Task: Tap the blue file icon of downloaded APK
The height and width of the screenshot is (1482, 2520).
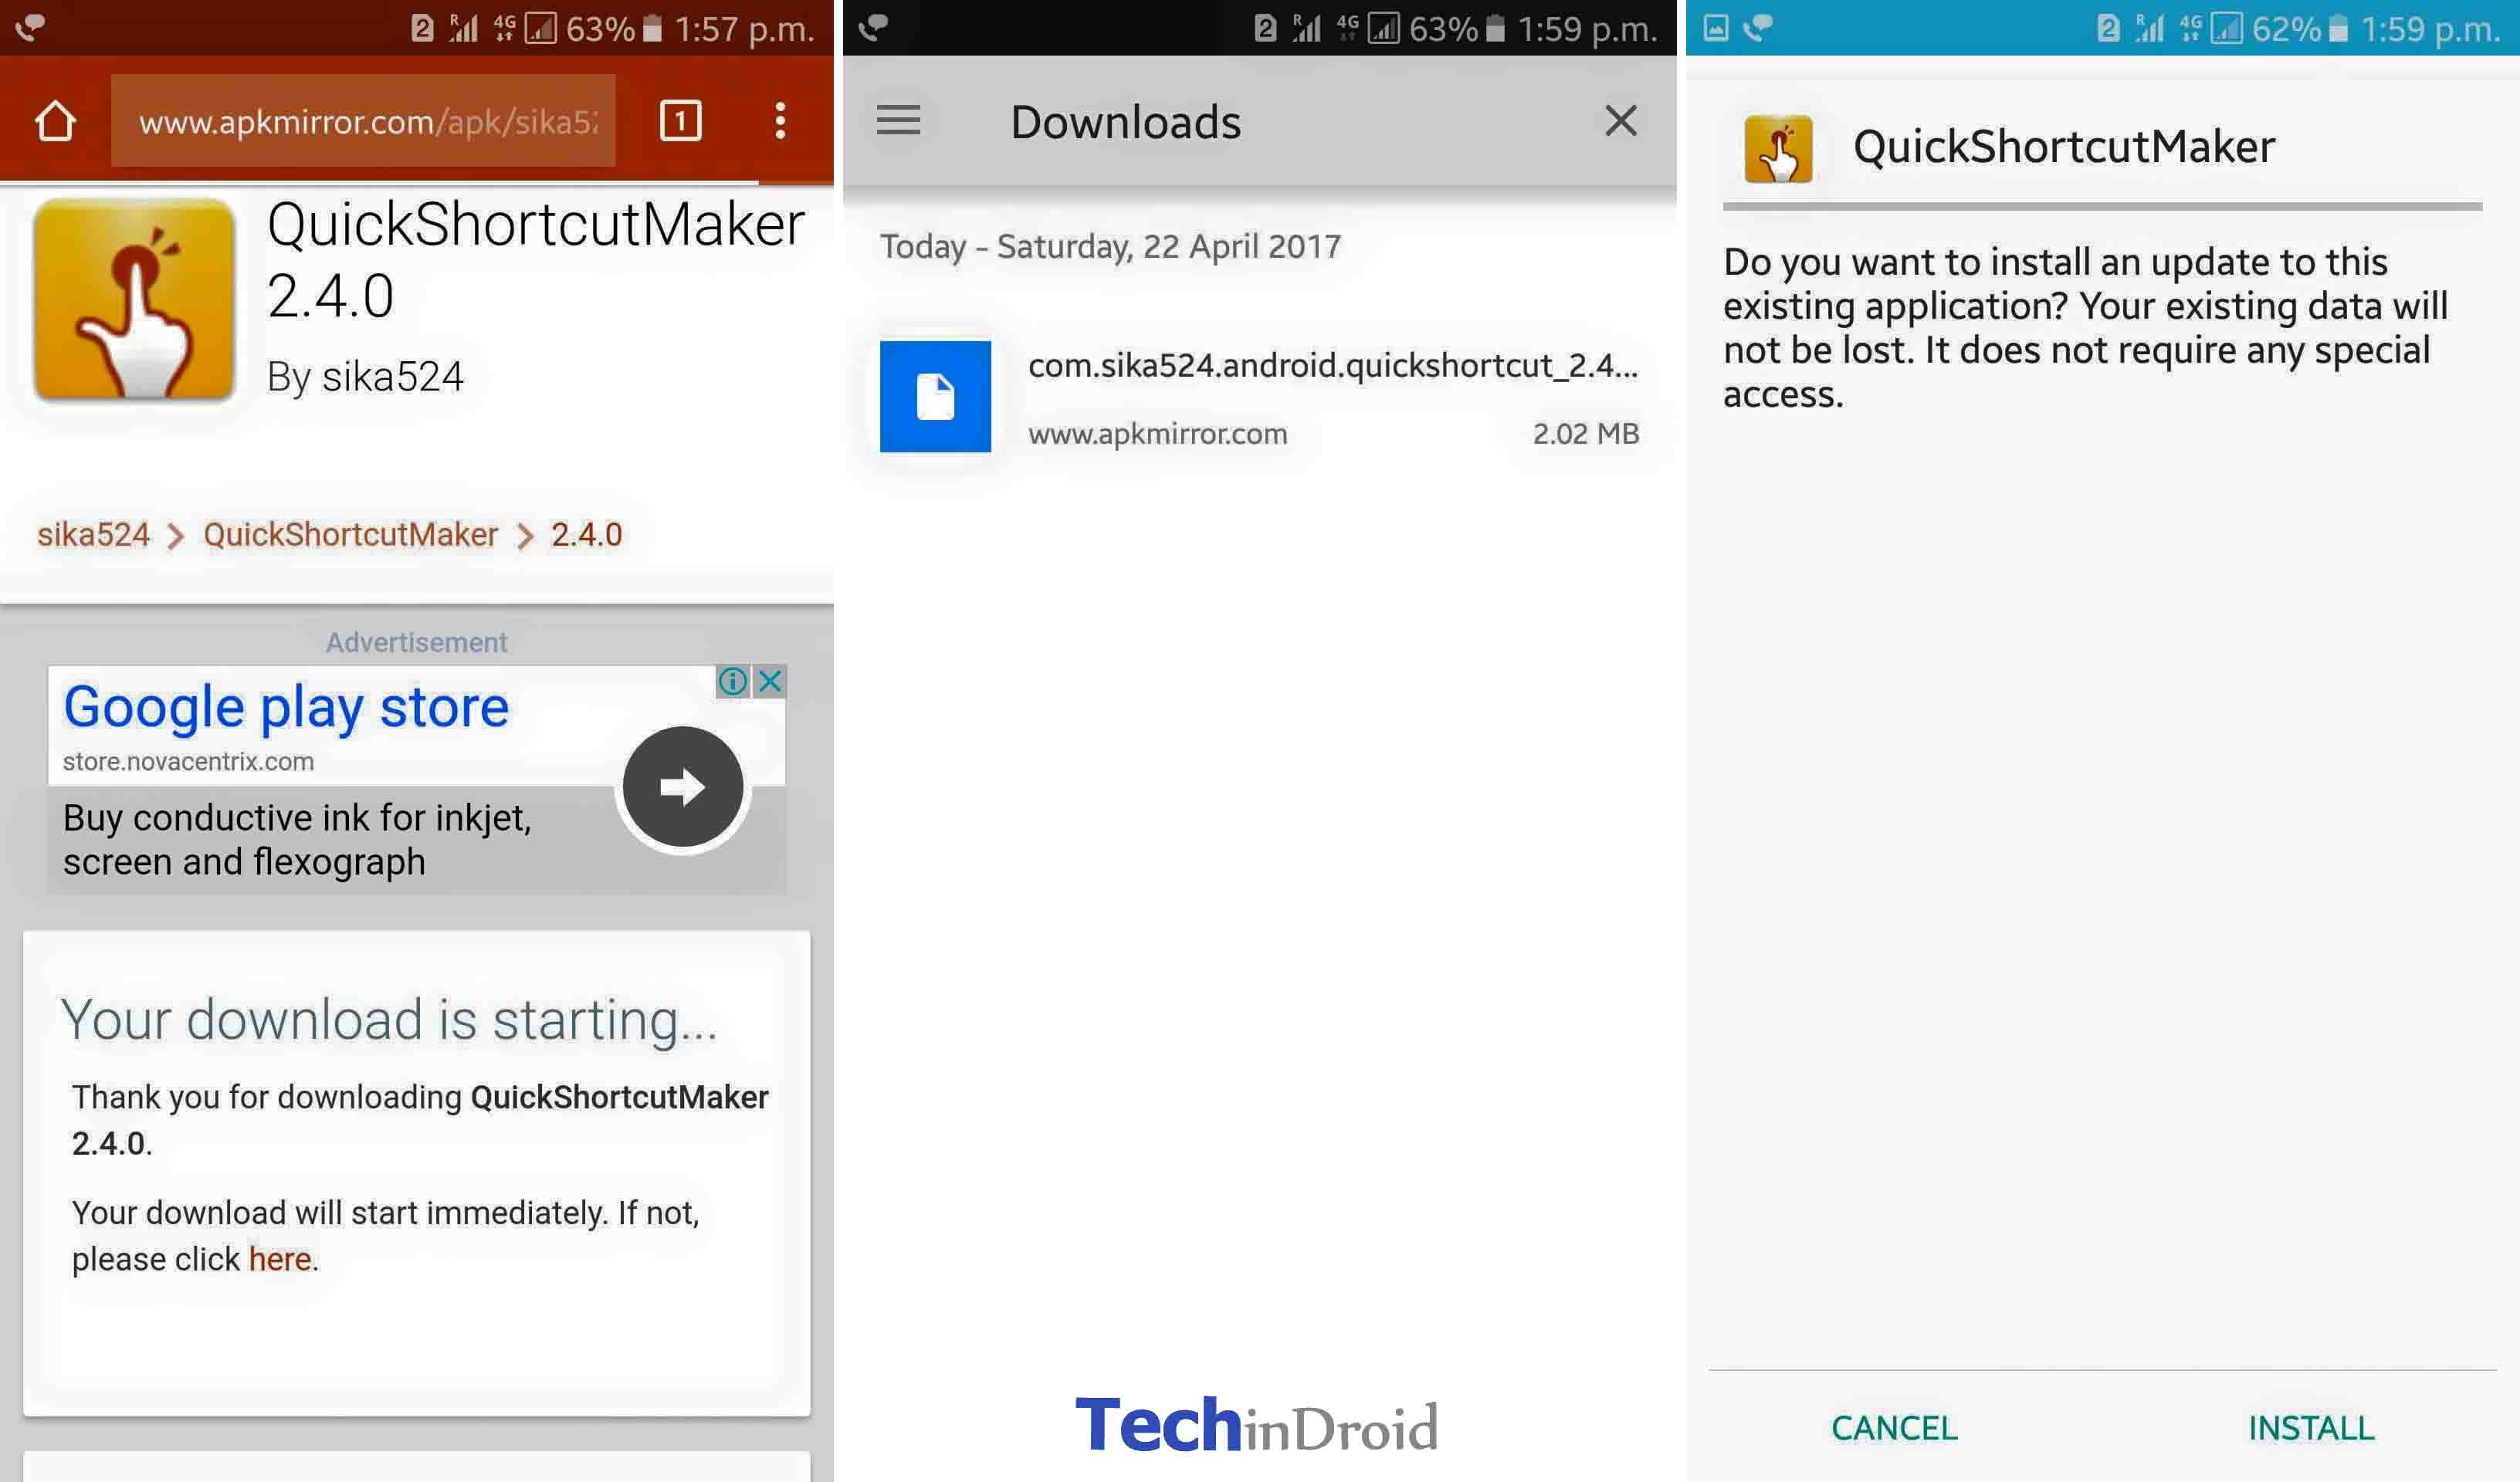Action: click(x=935, y=396)
